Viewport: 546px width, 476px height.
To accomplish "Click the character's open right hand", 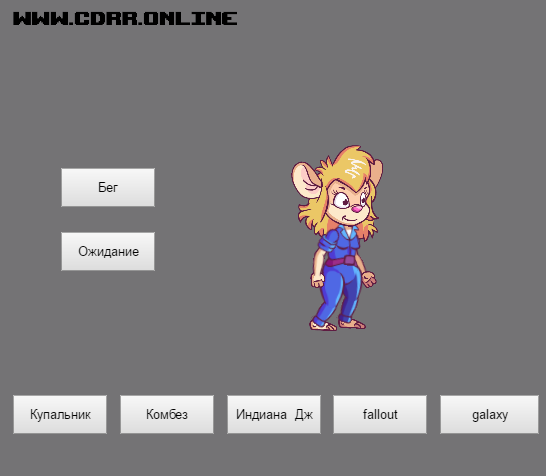I will pyautogui.click(x=369, y=279).
